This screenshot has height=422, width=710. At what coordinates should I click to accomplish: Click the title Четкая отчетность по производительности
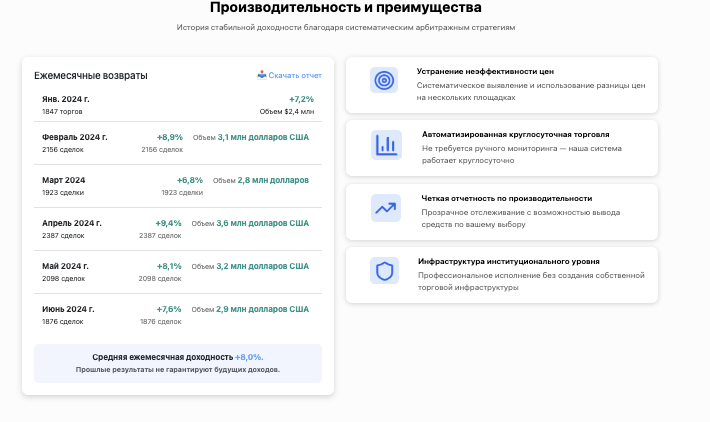[507, 198]
